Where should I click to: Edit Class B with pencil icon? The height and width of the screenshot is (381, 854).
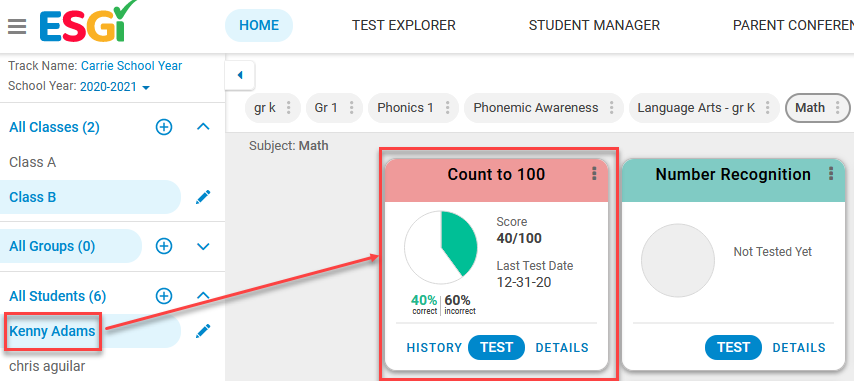(203, 197)
